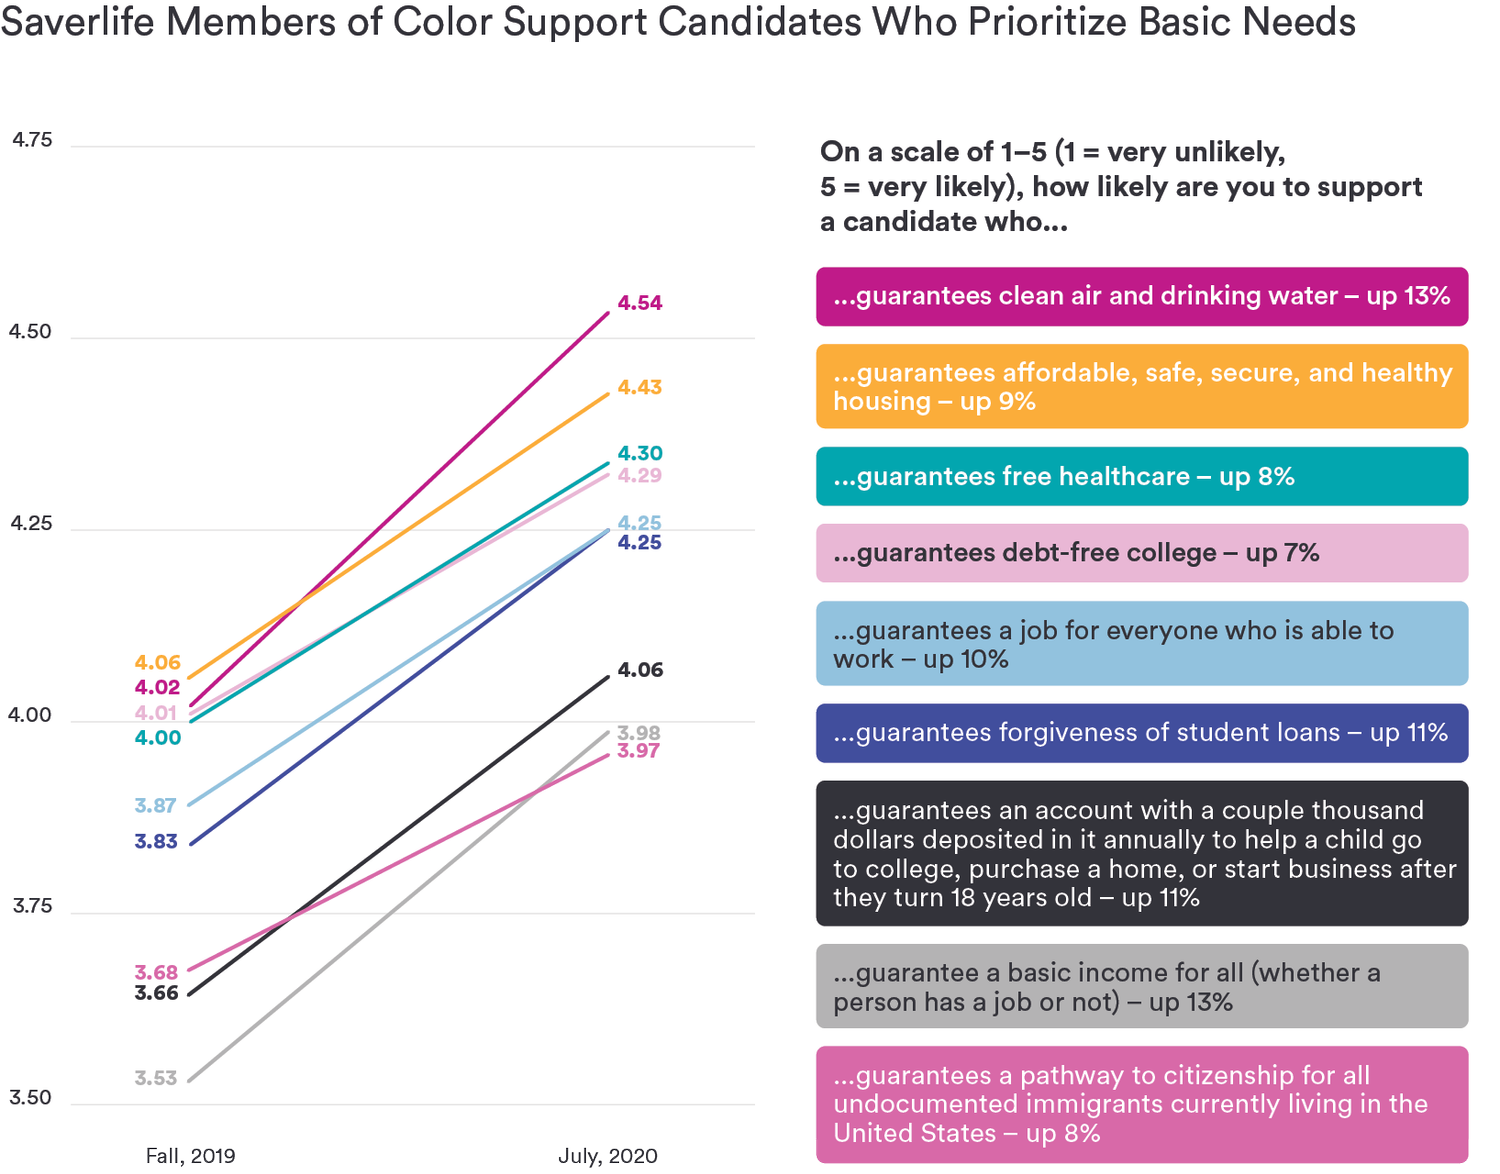Click the clean air and drinking water legend box

[x=1141, y=296]
